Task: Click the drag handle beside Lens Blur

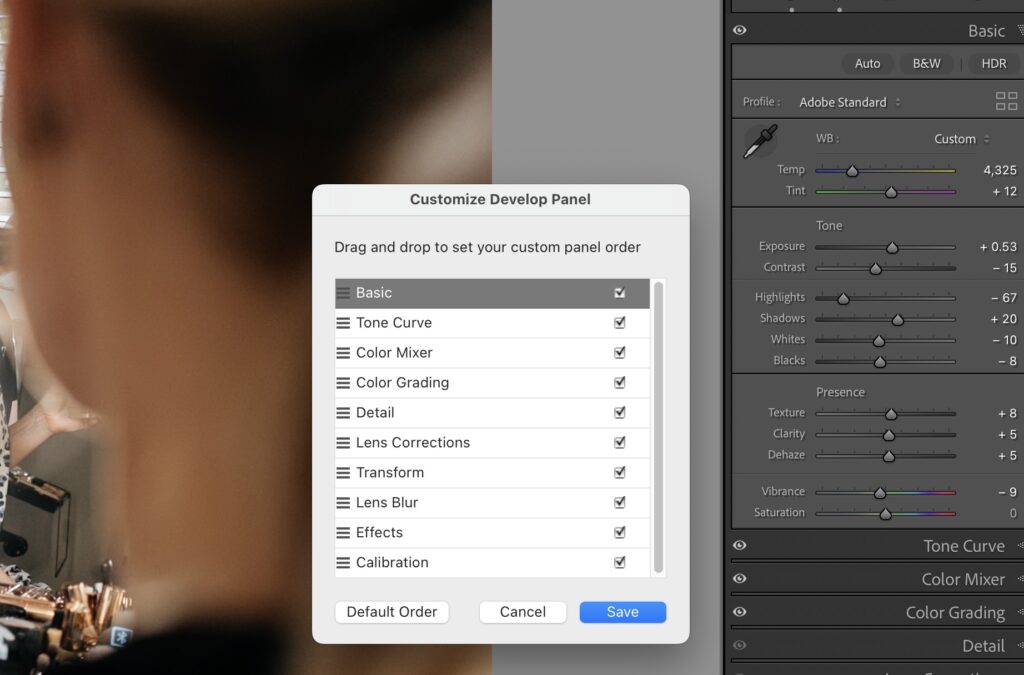Action: click(343, 502)
